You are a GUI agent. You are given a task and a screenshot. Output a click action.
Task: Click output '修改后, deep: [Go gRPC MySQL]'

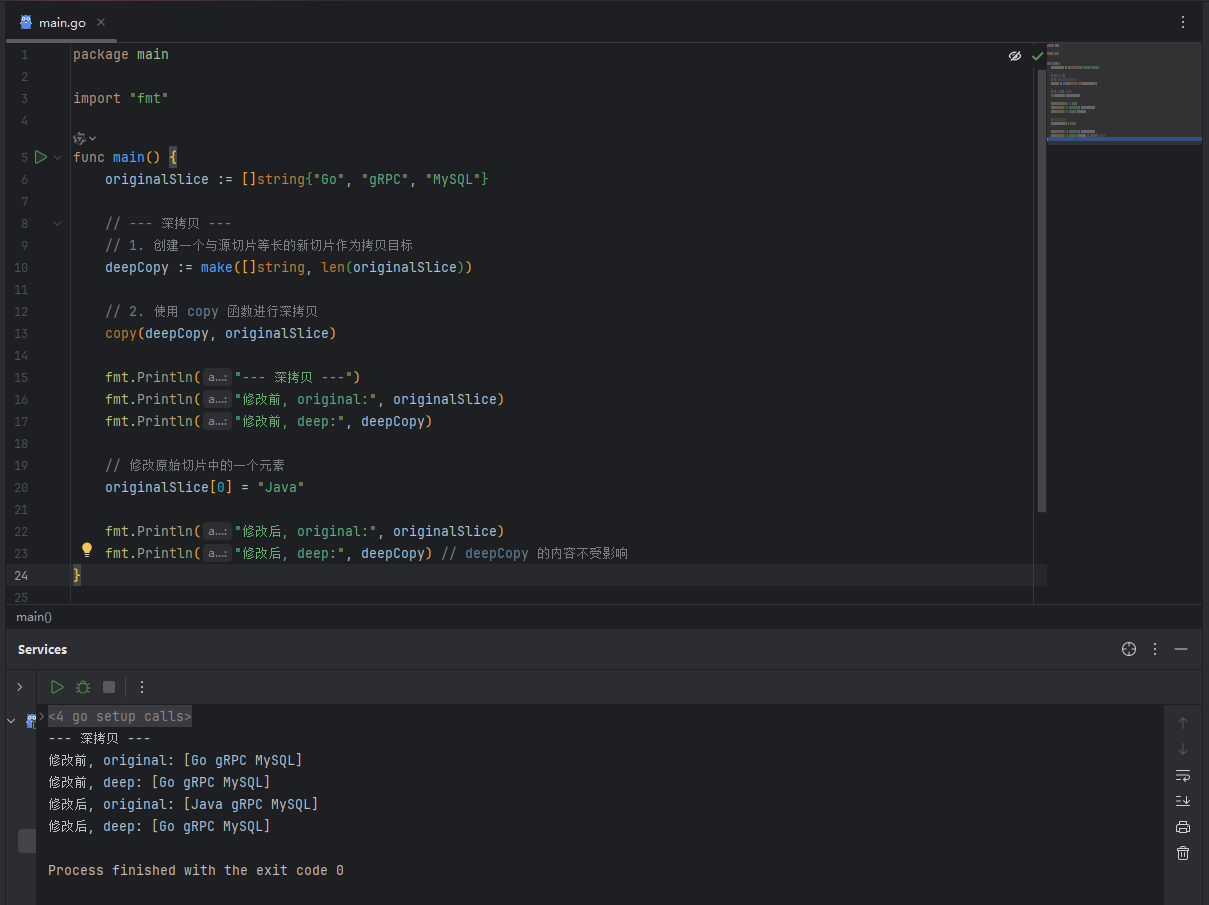point(159,826)
